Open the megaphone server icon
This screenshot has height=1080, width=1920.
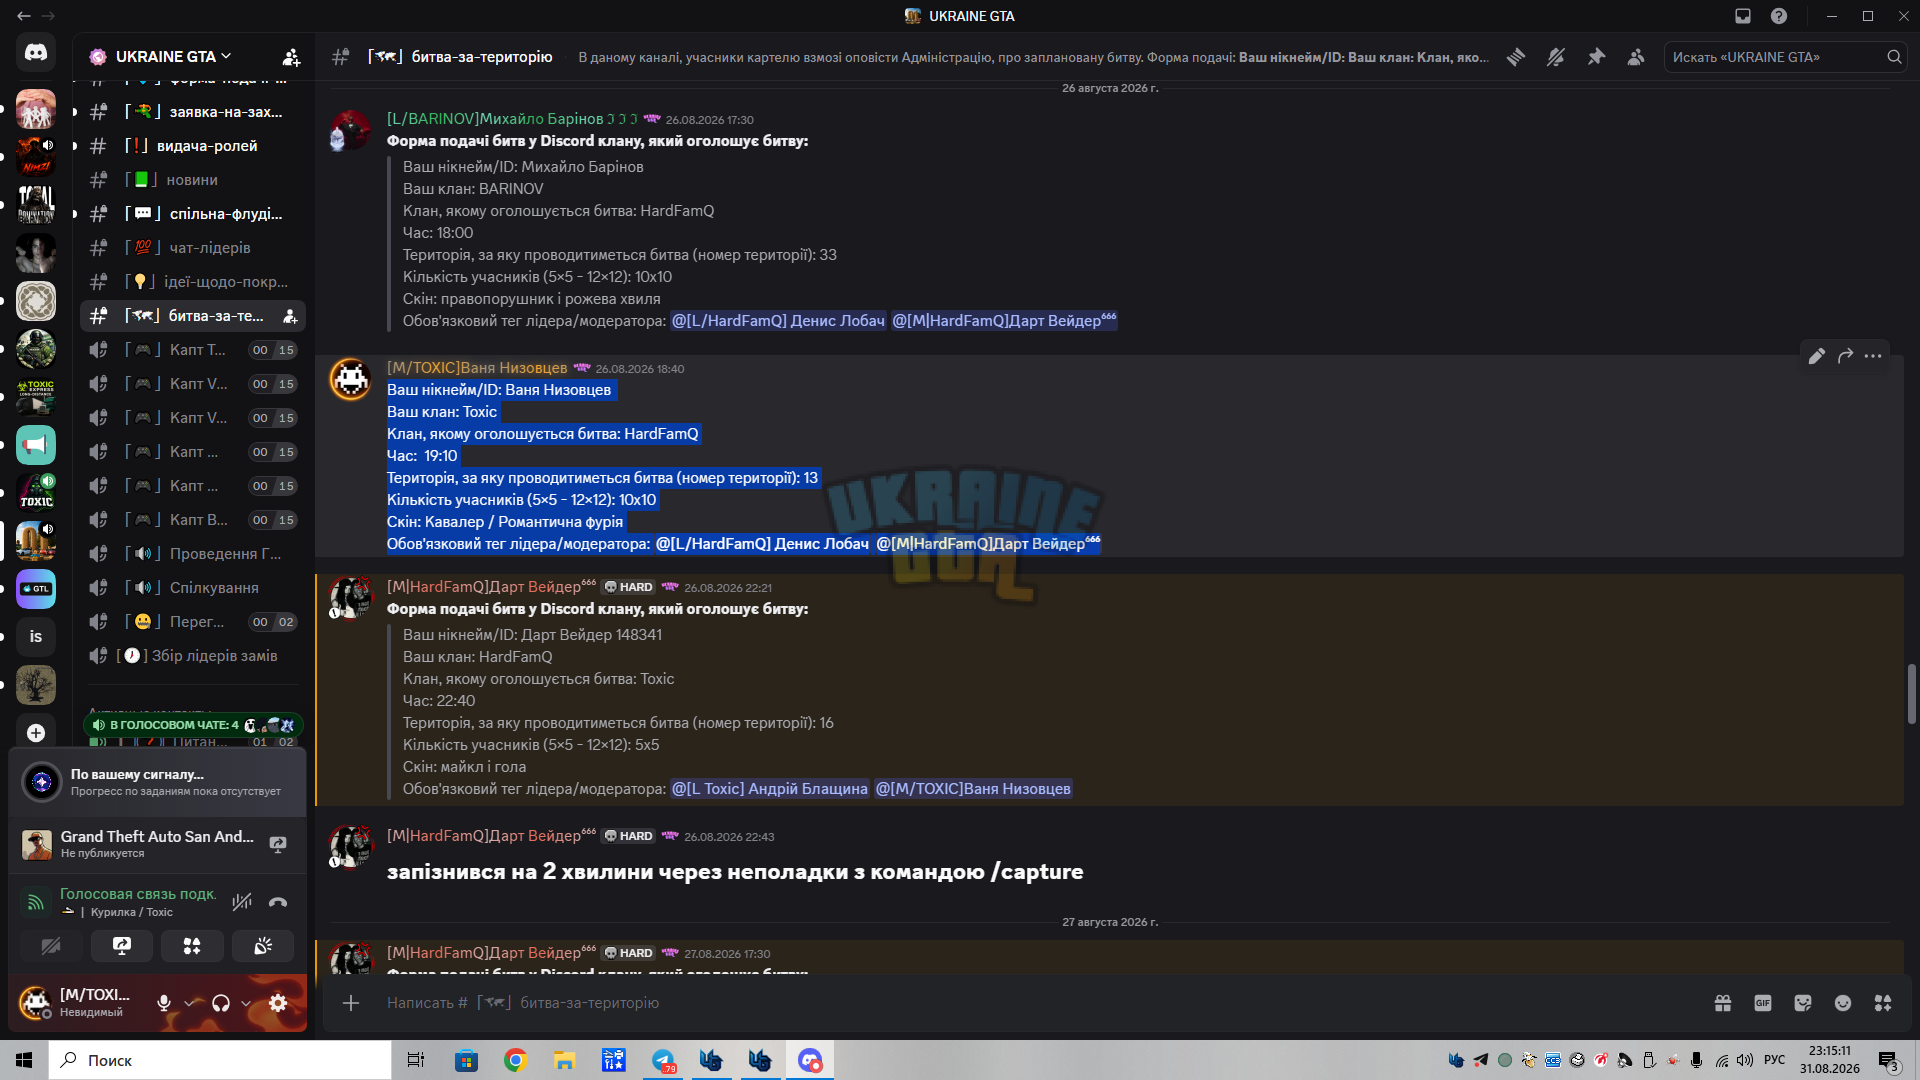click(x=36, y=445)
